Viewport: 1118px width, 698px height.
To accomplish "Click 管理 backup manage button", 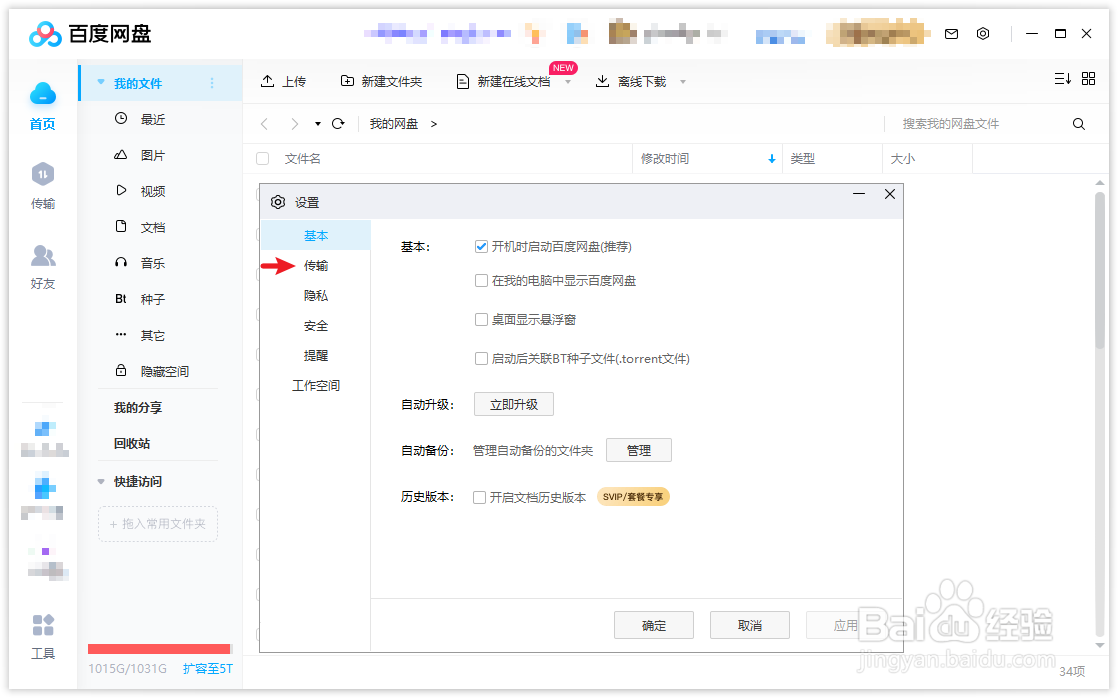I will (x=639, y=450).
